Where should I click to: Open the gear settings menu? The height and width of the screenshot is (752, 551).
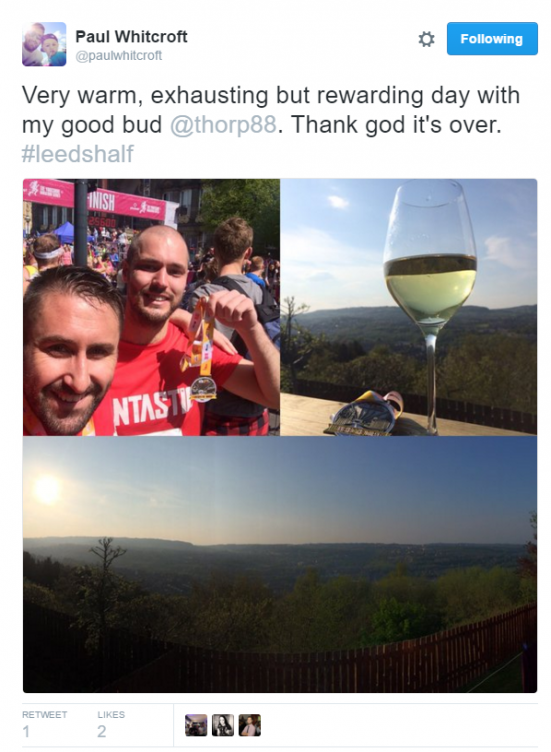coord(426,39)
